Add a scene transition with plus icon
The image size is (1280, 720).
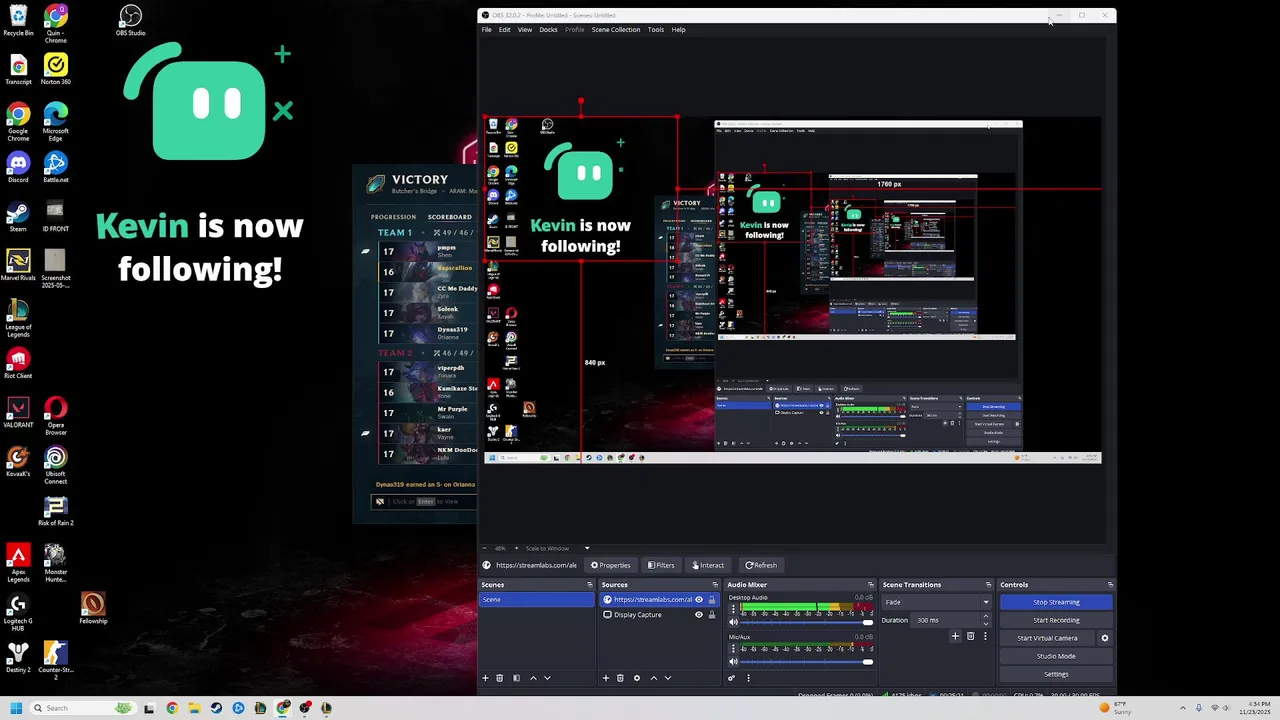pyautogui.click(x=955, y=636)
